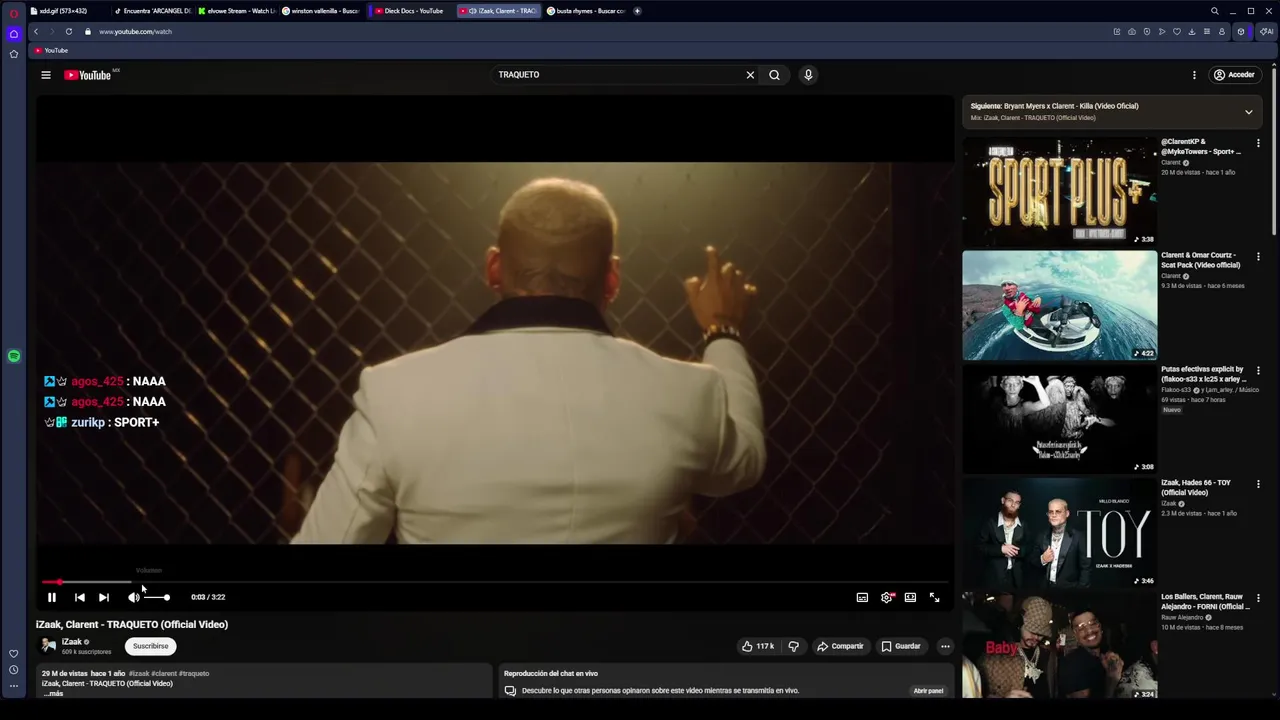Switch to the winston vallenilla tab
This screenshot has width=1280, height=720.
coord(320,11)
